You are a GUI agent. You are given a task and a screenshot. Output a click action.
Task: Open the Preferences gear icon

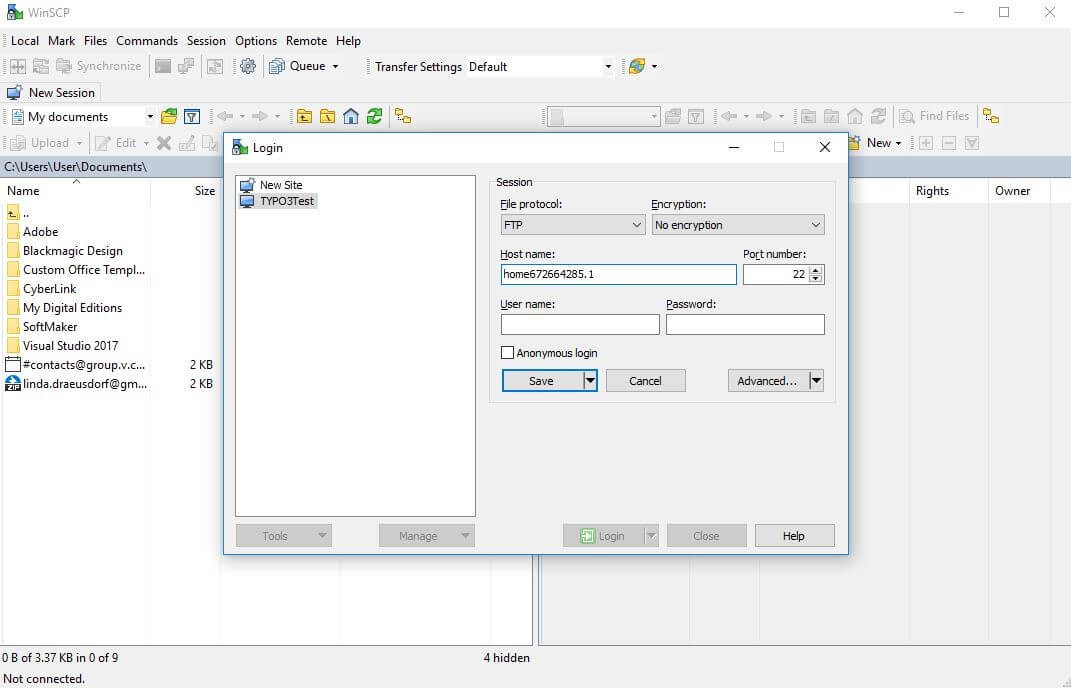(248, 66)
